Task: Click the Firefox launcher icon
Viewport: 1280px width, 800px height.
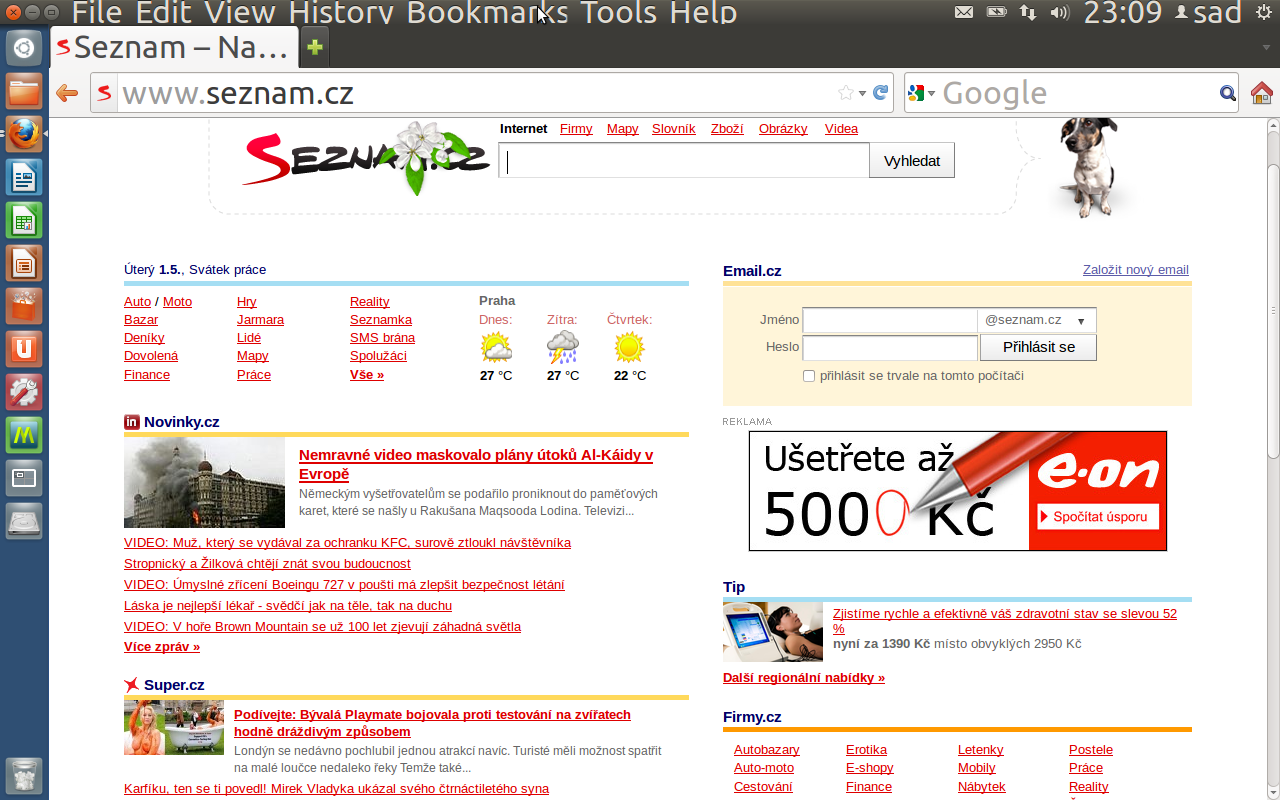Action: click(x=24, y=133)
